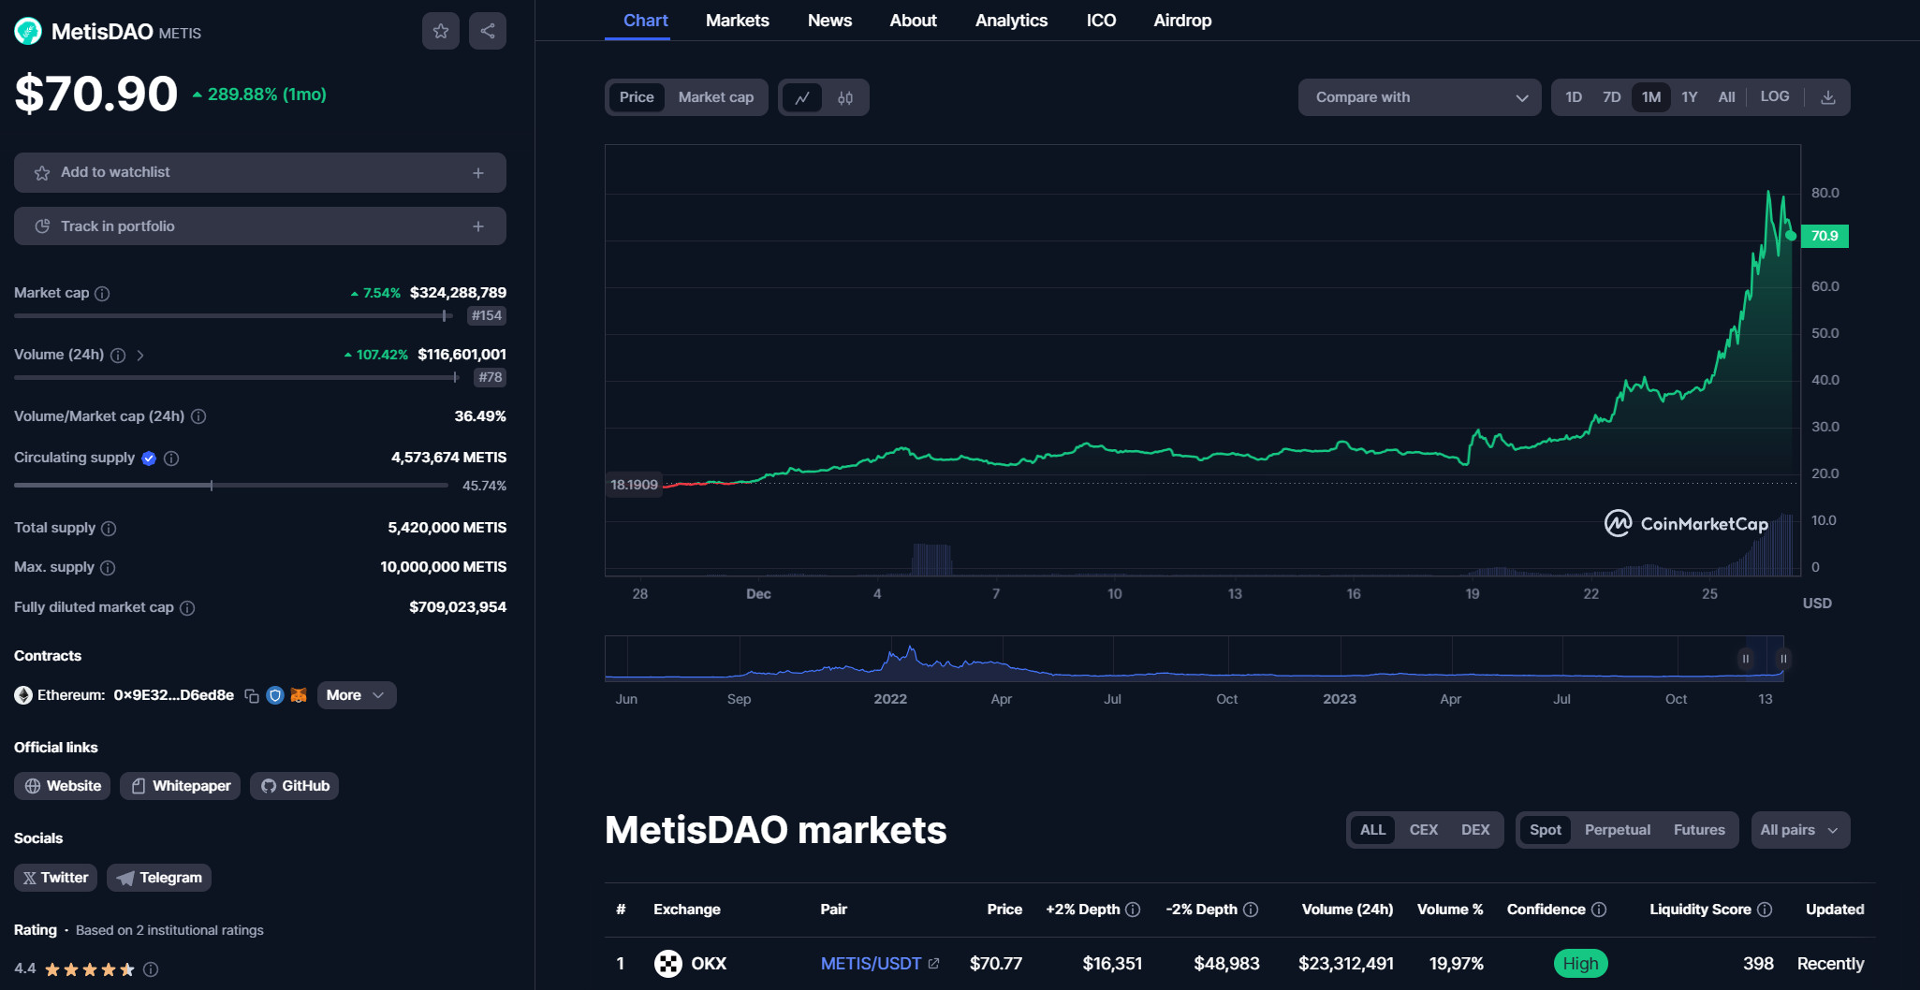Copy the Ethereum contract address

coord(252,695)
